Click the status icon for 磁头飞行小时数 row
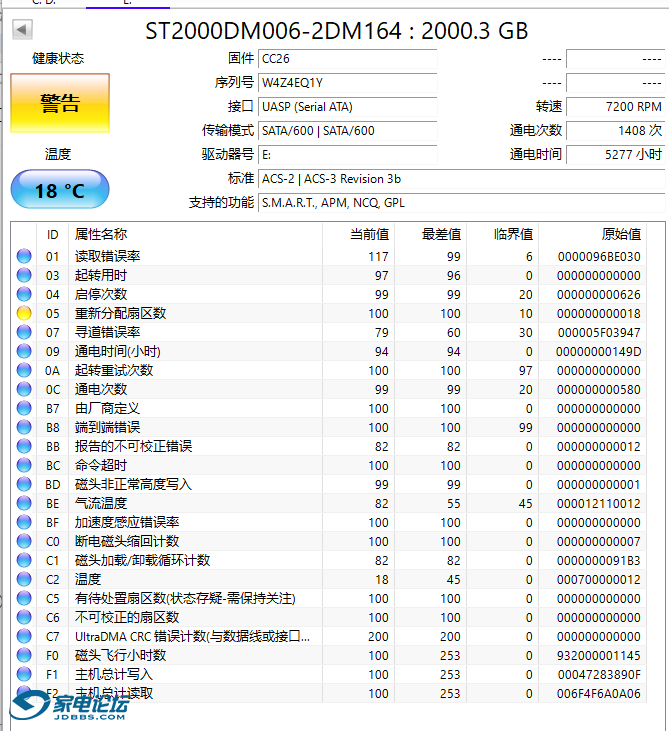669x731 pixels. 24,655
